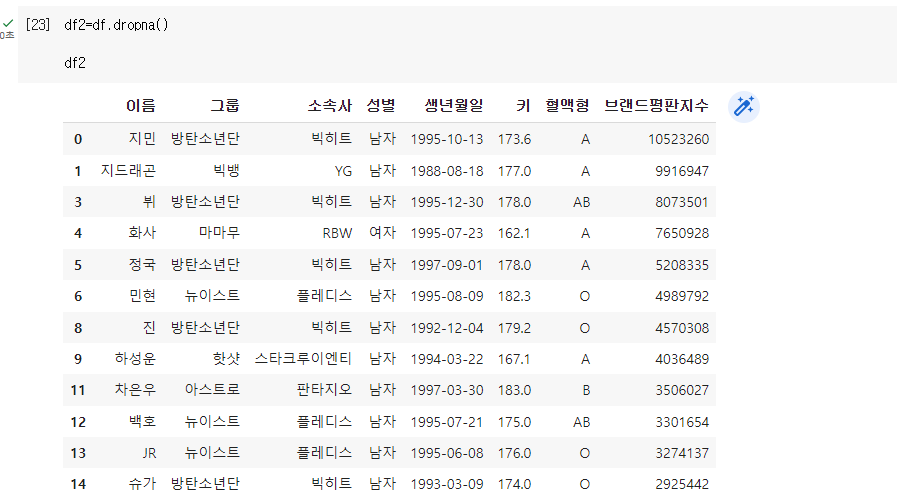Select the 소속사 column header
This screenshot has width=901, height=499.
pyautogui.click(x=329, y=106)
